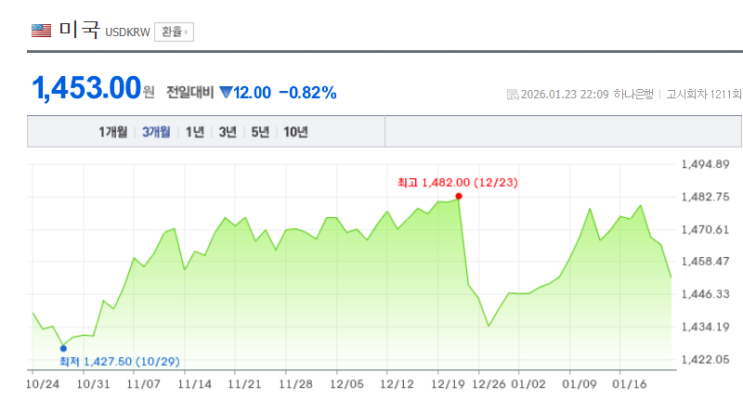
Task: Select the 3개월 period tab
Action: [x=156, y=132]
